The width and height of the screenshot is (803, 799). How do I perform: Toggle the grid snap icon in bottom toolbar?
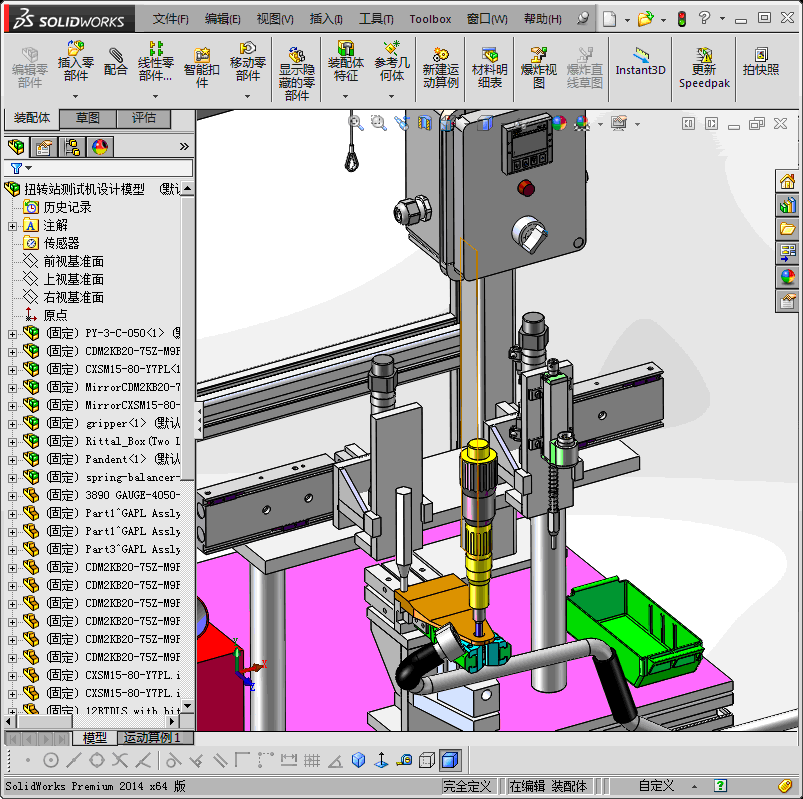(312, 760)
